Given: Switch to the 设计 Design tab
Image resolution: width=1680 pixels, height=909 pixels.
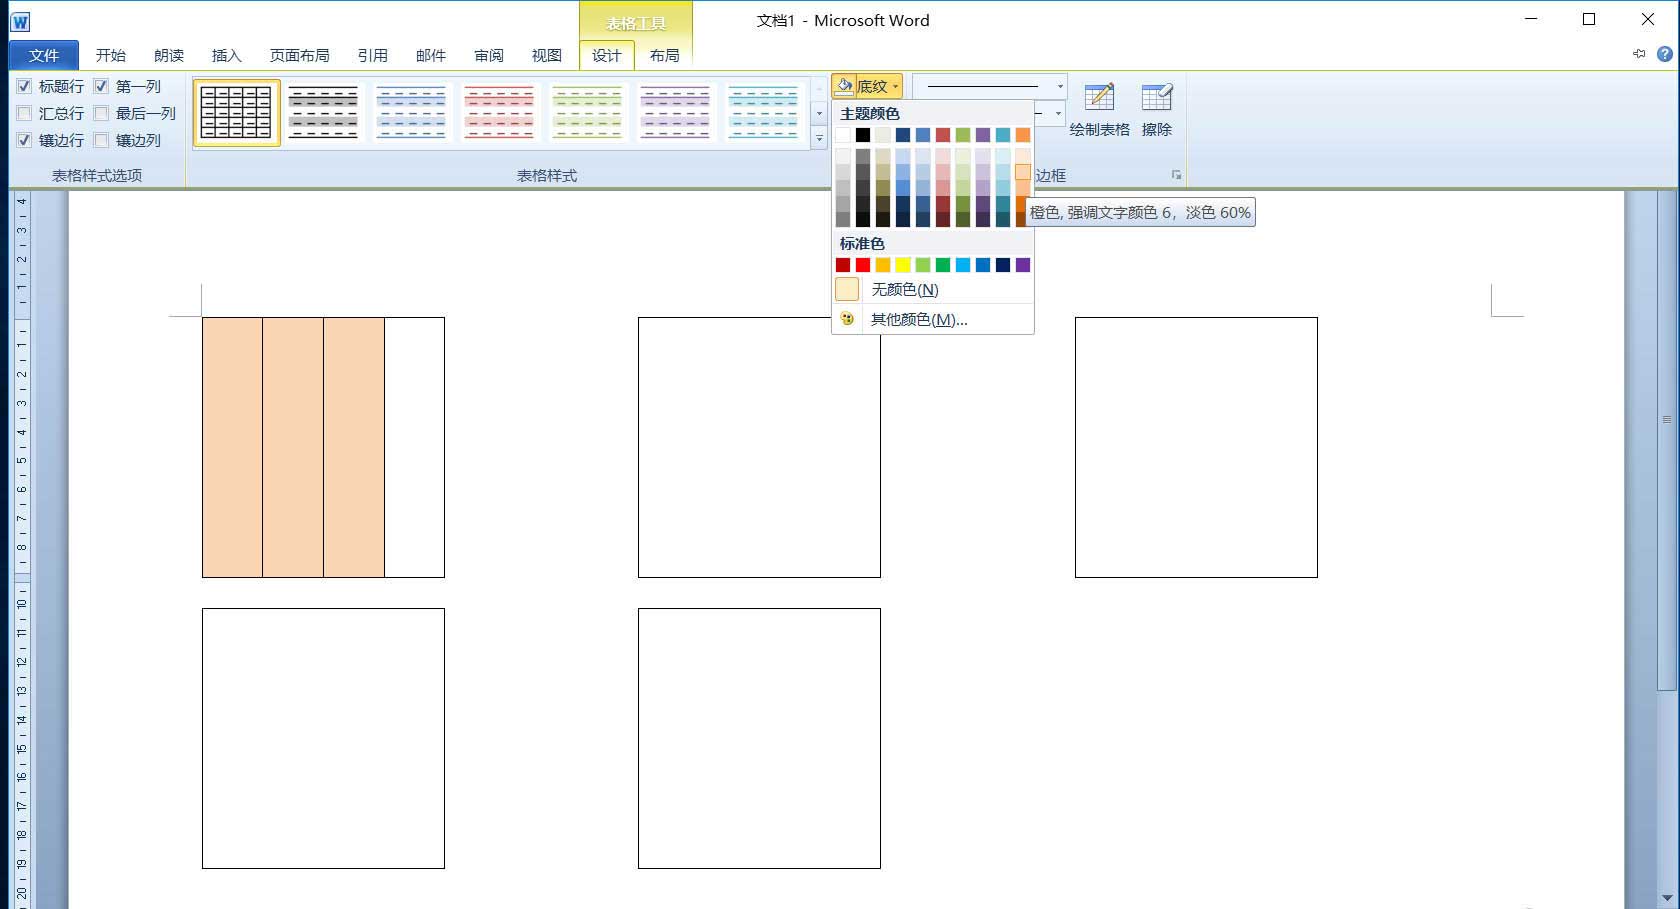Looking at the screenshot, I should [x=607, y=55].
